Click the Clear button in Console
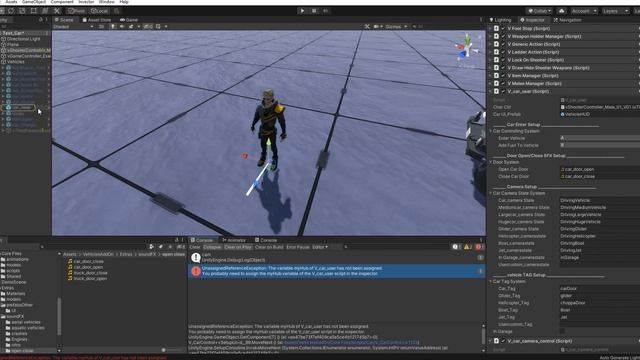Viewport: 640px width, 360px height. (195, 247)
